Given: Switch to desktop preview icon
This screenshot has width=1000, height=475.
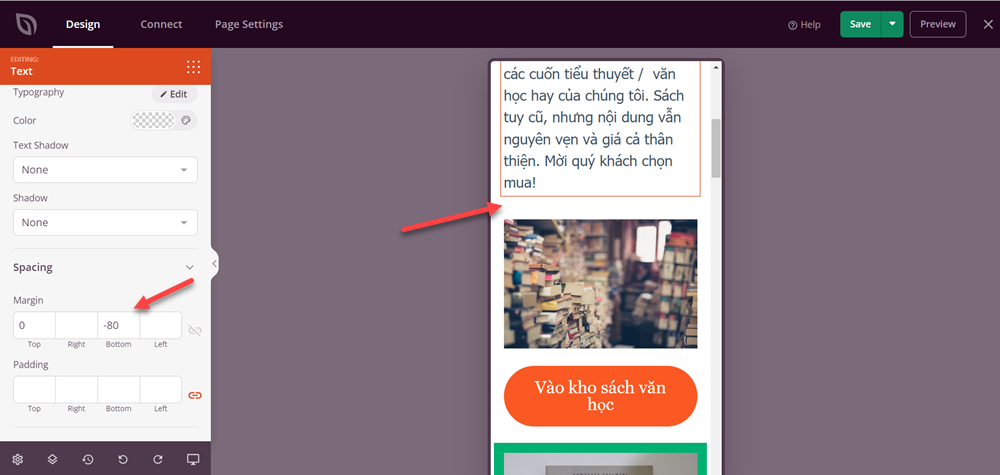Looking at the screenshot, I should point(193,459).
